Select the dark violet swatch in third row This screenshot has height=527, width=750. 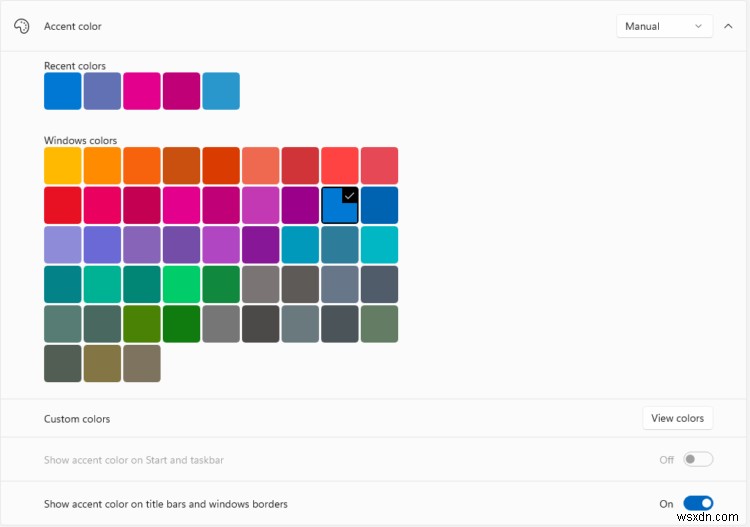pos(261,245)
